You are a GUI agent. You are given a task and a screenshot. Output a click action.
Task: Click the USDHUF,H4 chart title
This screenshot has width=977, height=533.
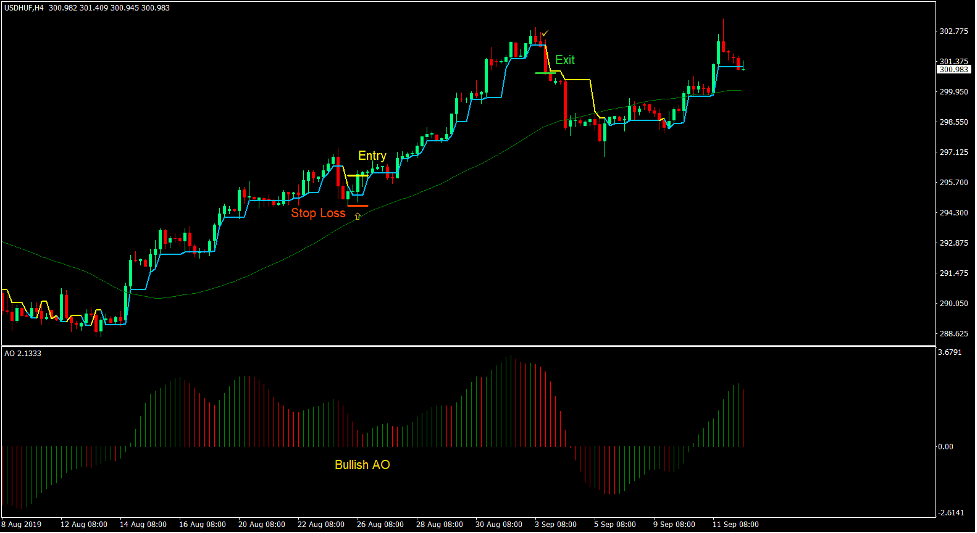(x=23, y=9)
